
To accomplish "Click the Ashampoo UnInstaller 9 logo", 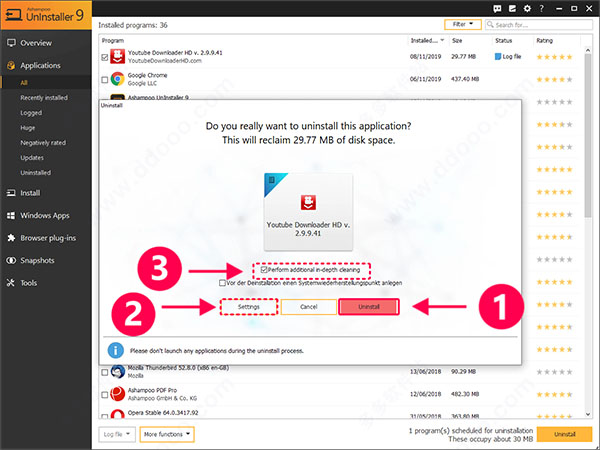I will tap(46, 15).
